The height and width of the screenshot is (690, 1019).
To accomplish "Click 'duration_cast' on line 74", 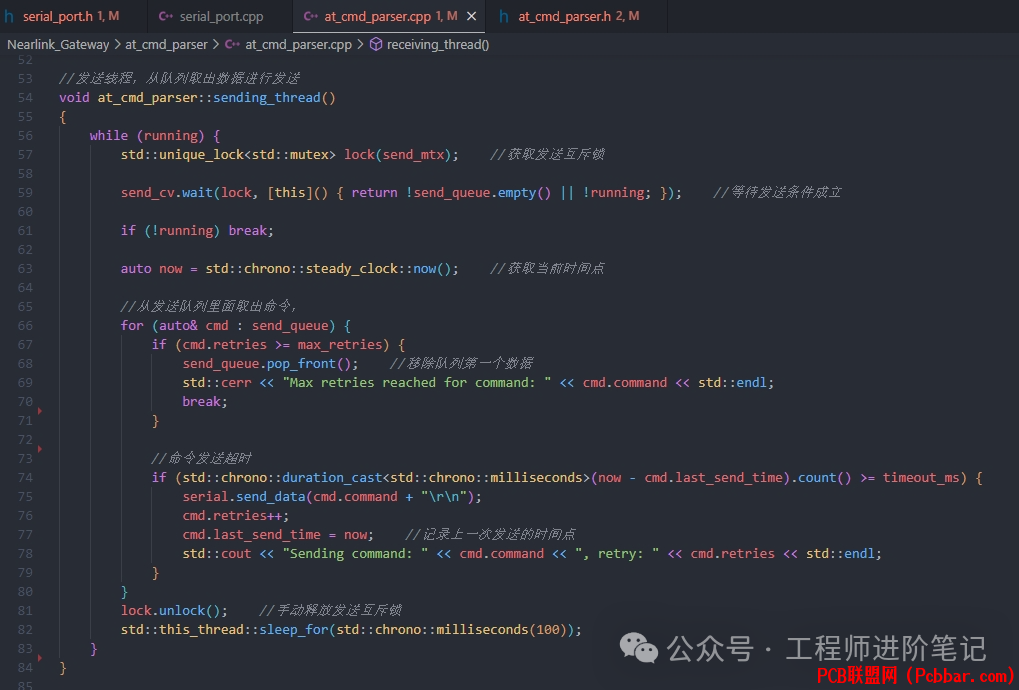I will point(332,478).
